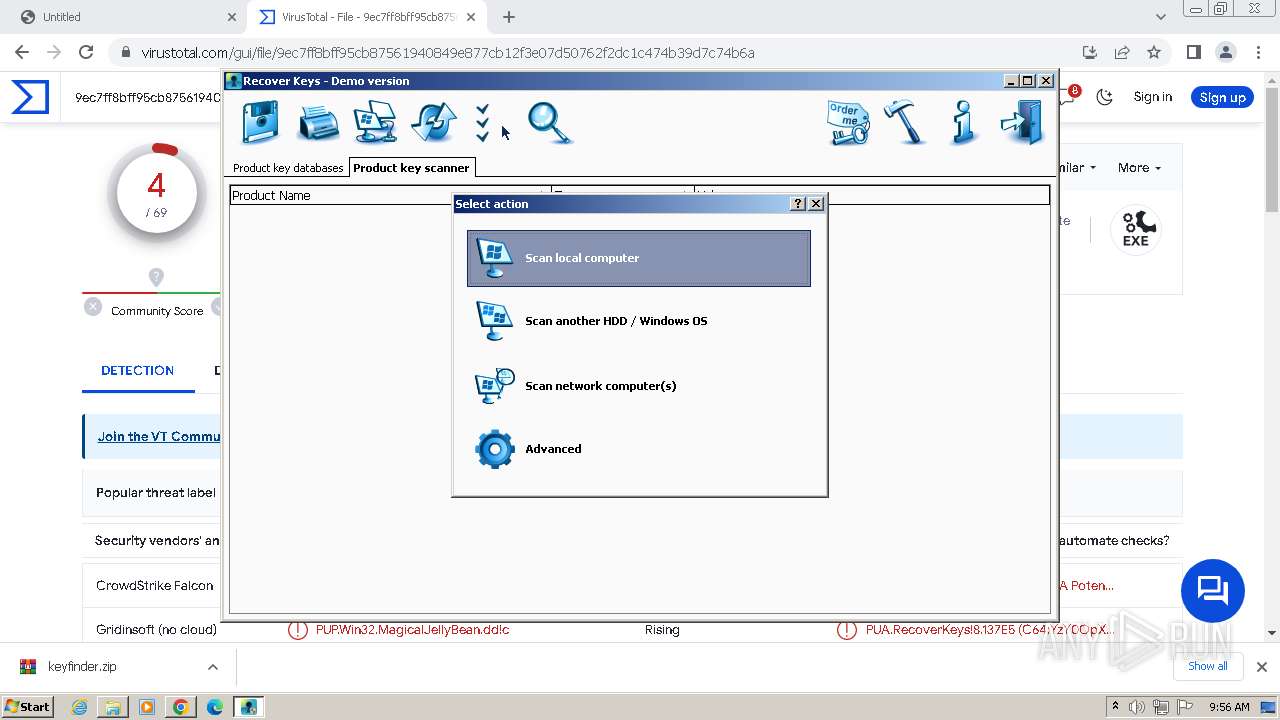The height and width of the screenshot is (720, 1280).
Task: Toggle Chrome side panel icon
Action: (x=1193, y=52)
